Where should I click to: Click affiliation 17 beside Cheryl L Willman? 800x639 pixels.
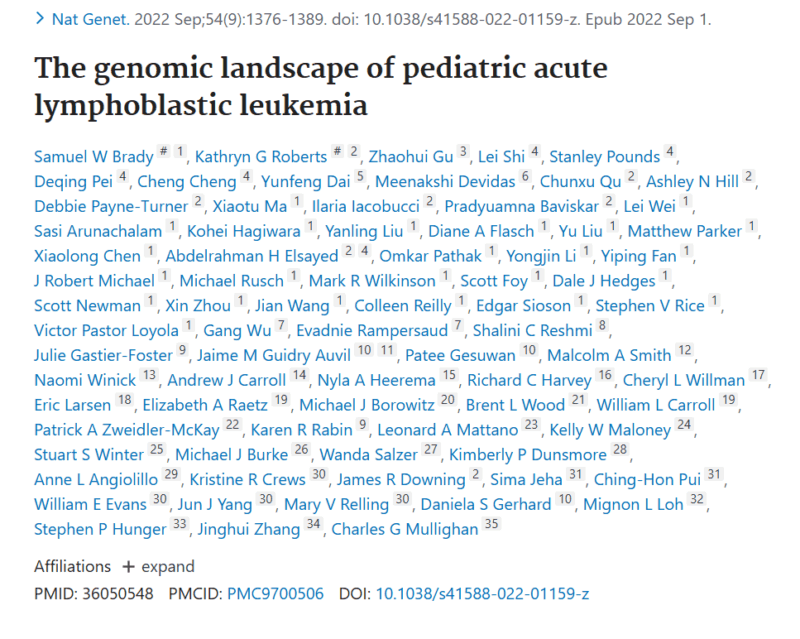click(758, 375)
